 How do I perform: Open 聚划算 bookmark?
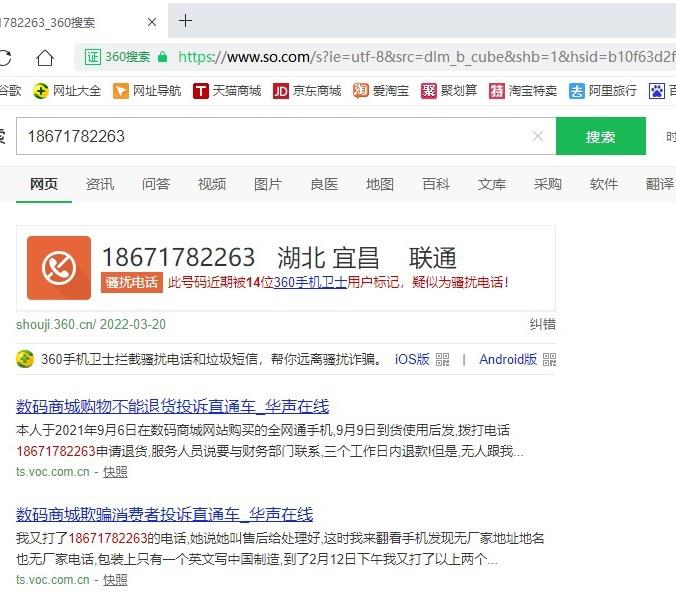449,91
